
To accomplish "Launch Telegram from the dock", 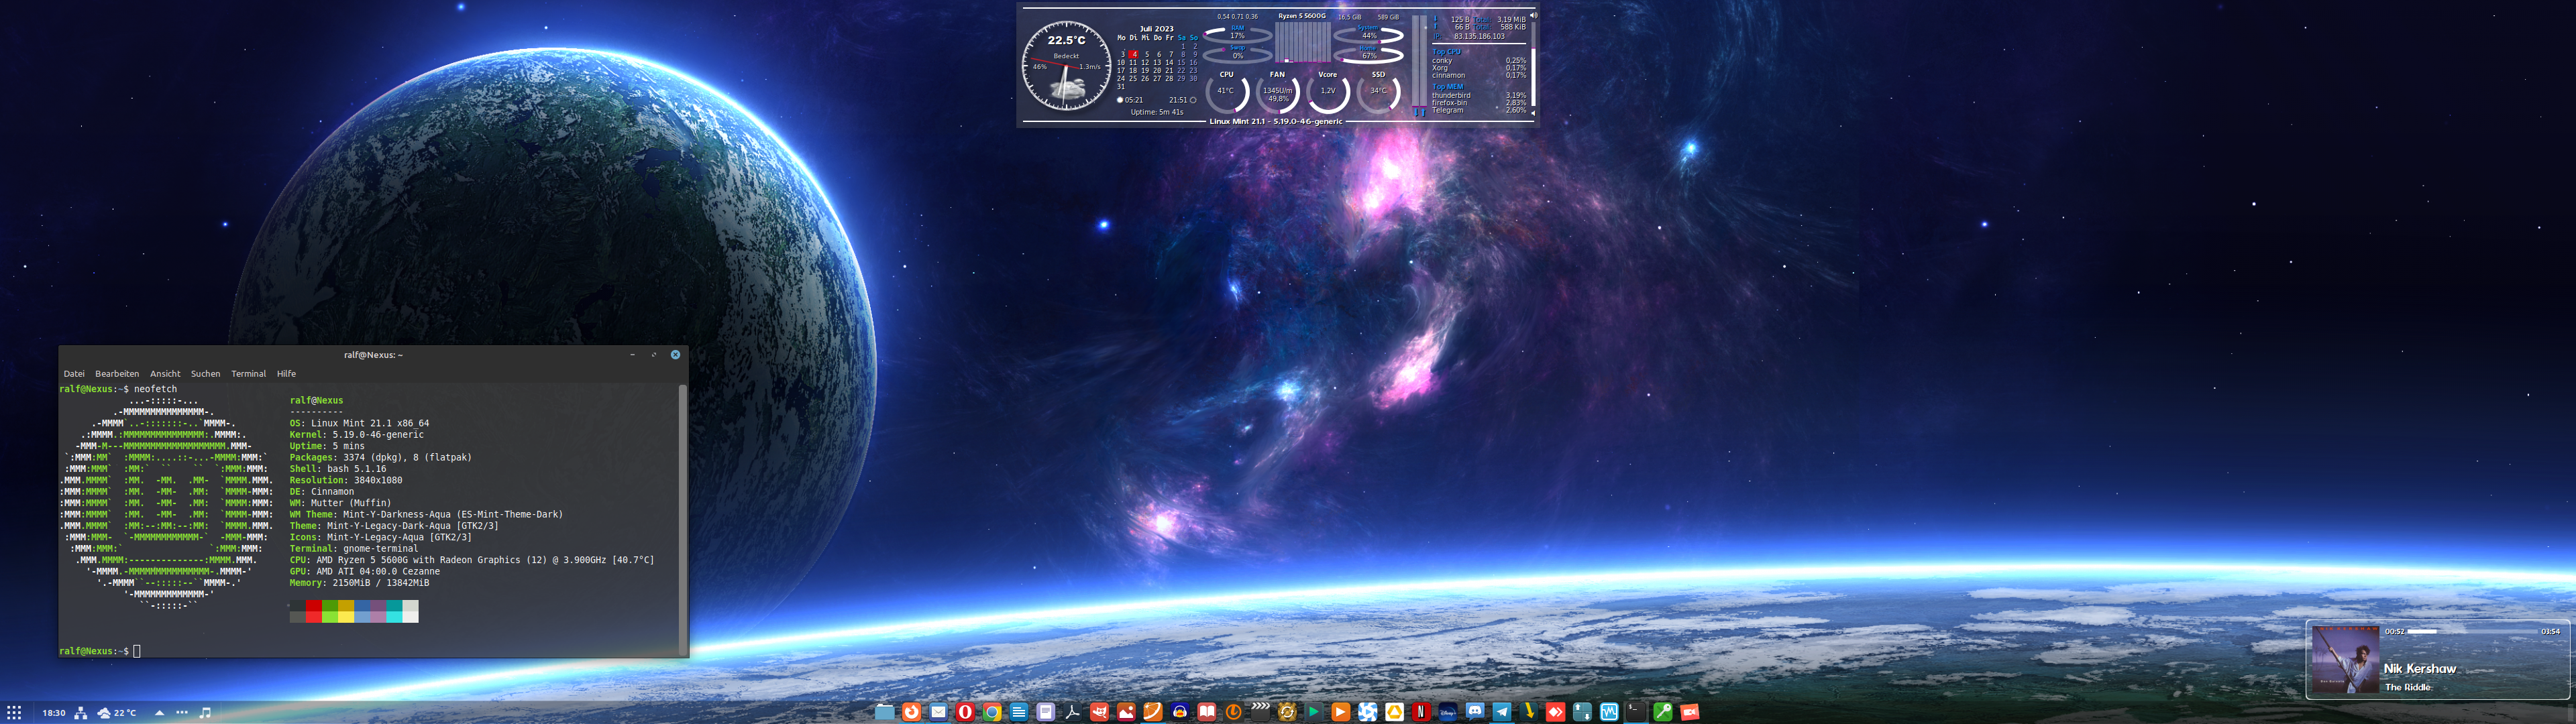I will click(1502, 712).
